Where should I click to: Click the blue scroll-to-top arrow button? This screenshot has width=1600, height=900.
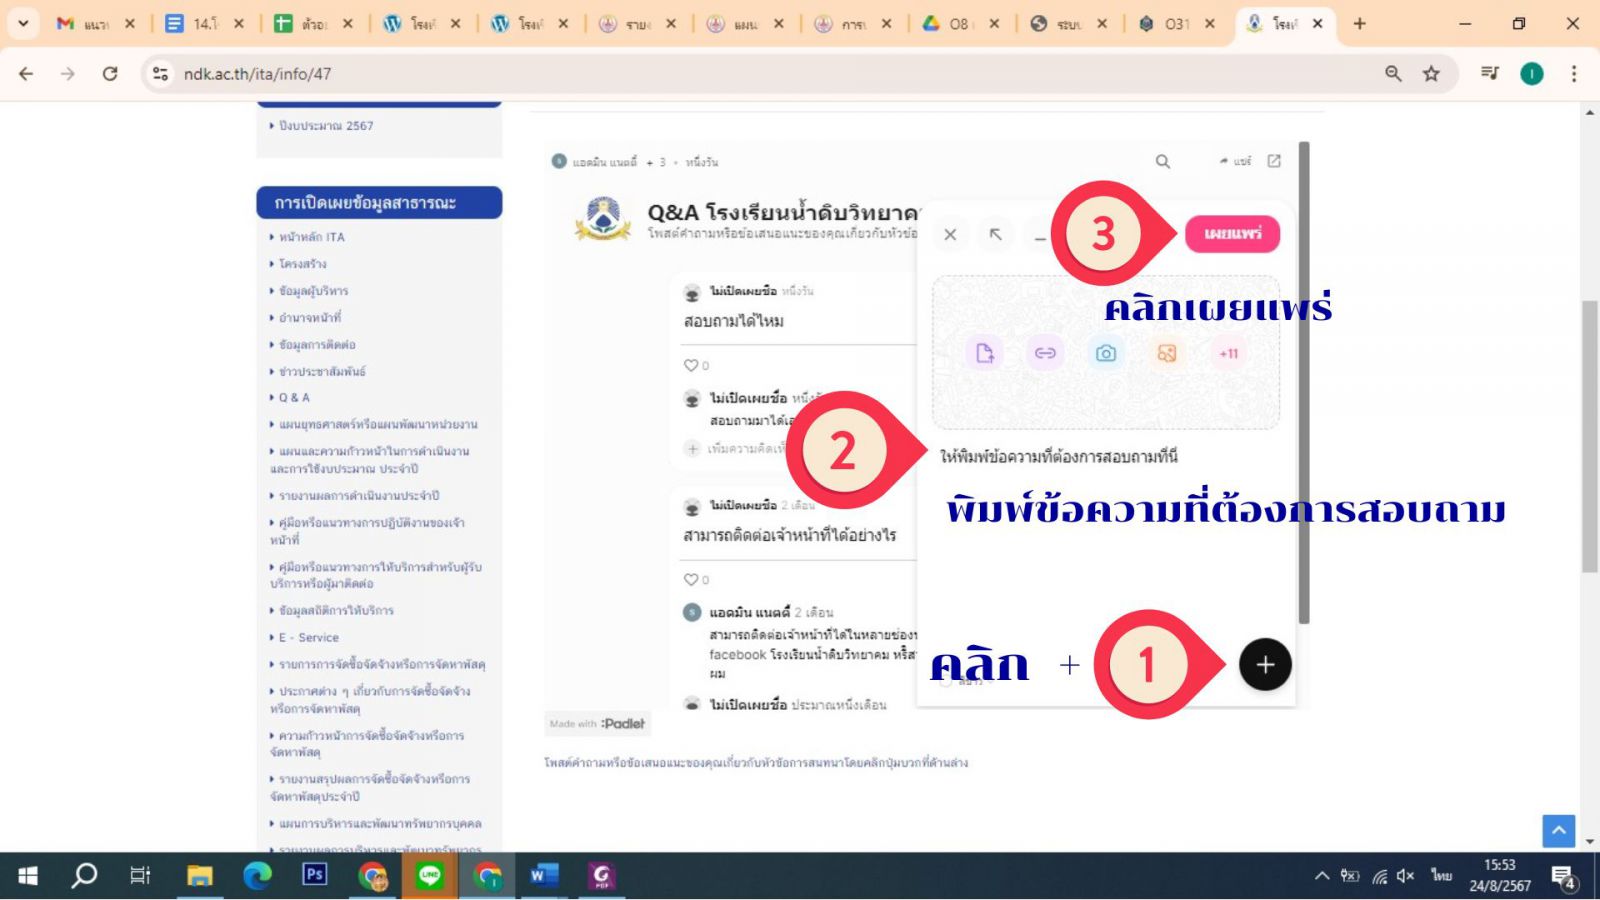[1558, 830]
